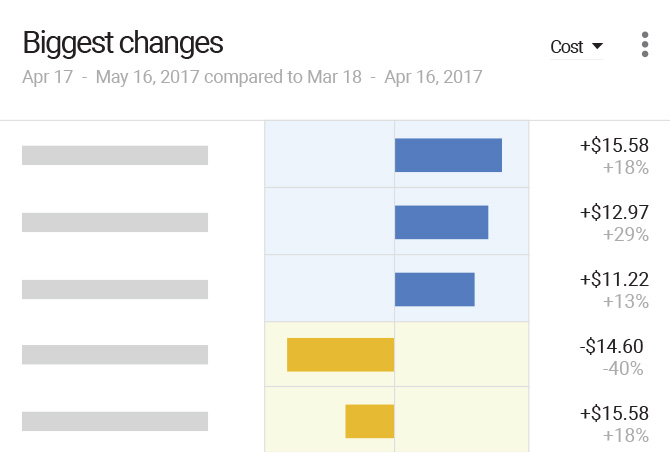Select the blue bar for +$11.22 change
Image resolution: width=670 pixels, height=452 pixels.
coord(434,289)
